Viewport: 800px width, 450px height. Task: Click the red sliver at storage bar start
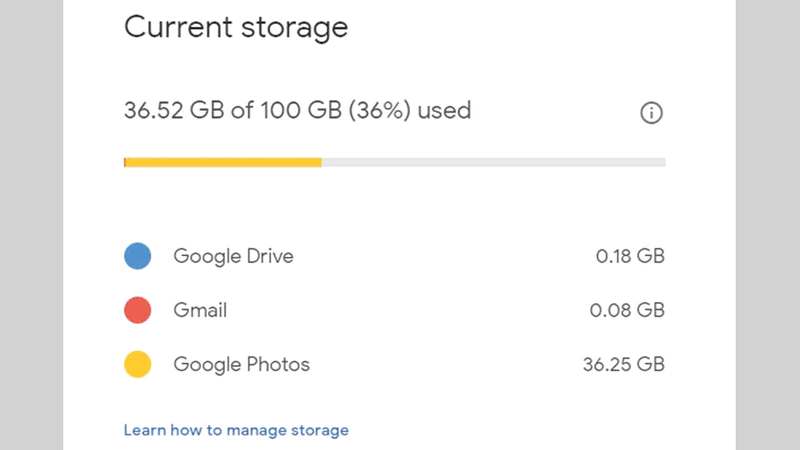click(125, 162)
